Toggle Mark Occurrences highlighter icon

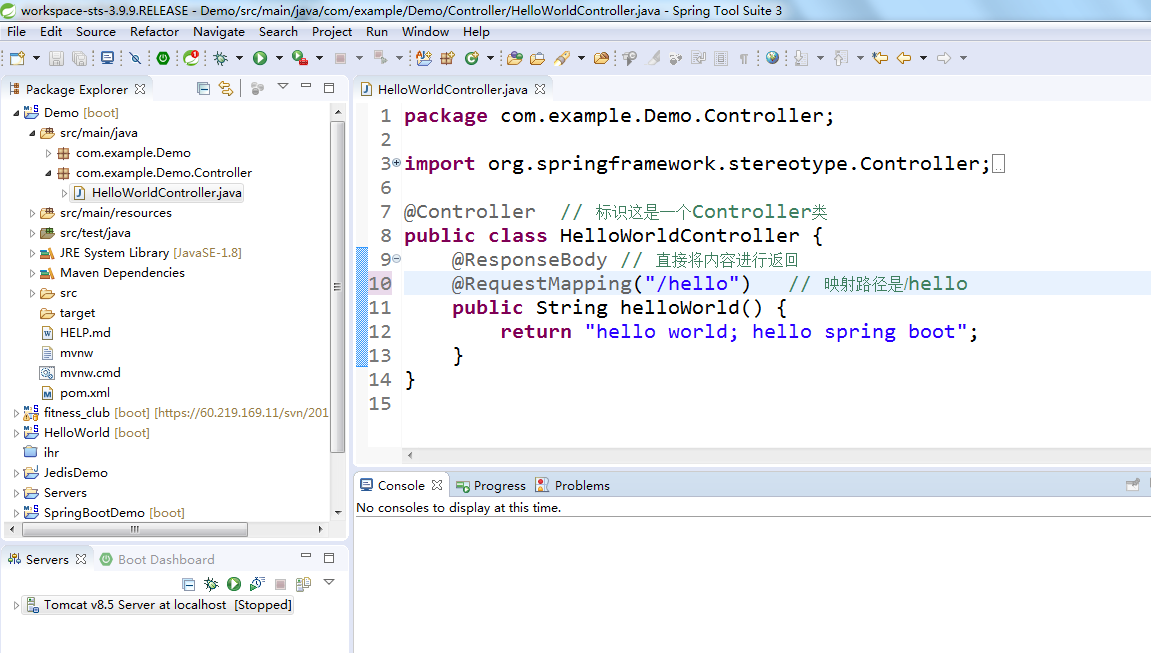[x=653, y=58]
